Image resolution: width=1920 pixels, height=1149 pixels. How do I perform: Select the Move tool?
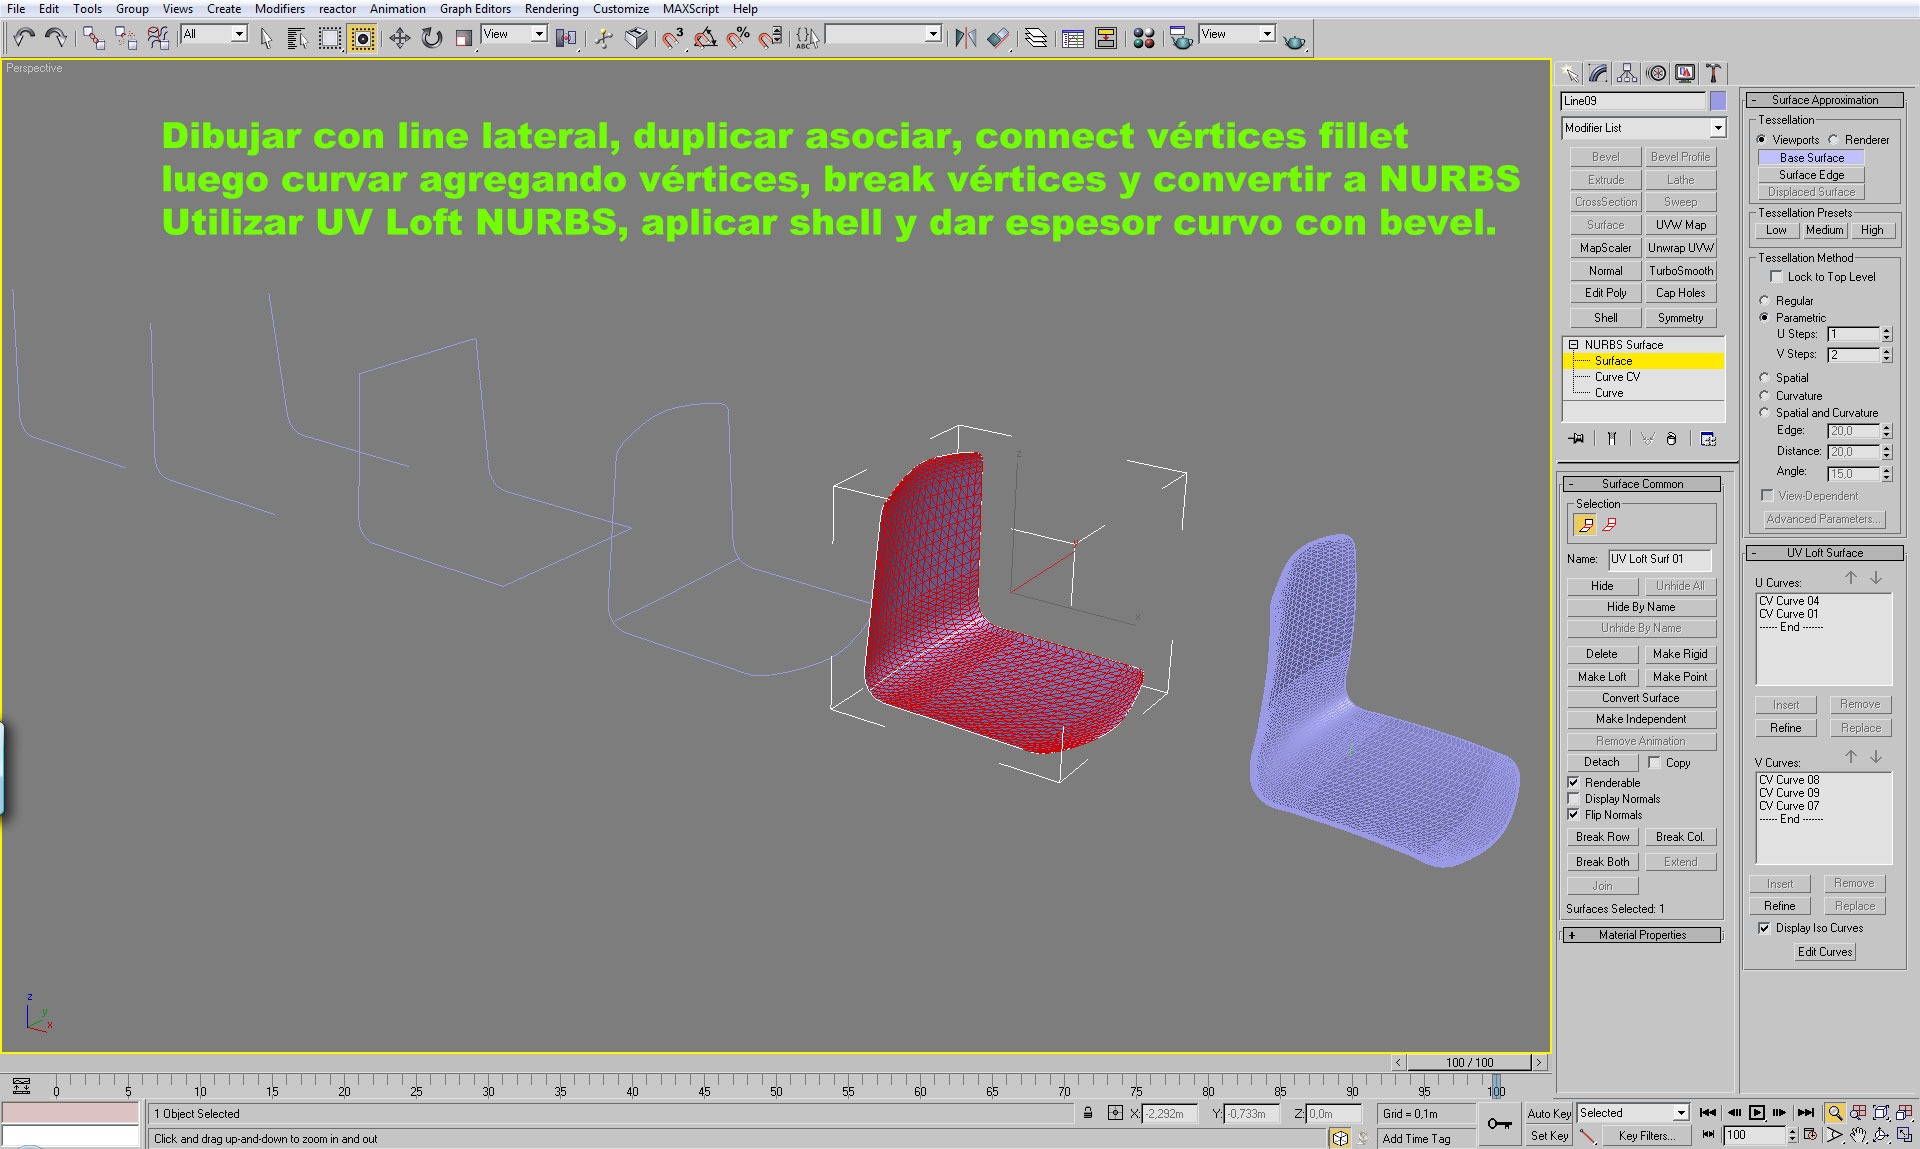click(x=399, y=38)
